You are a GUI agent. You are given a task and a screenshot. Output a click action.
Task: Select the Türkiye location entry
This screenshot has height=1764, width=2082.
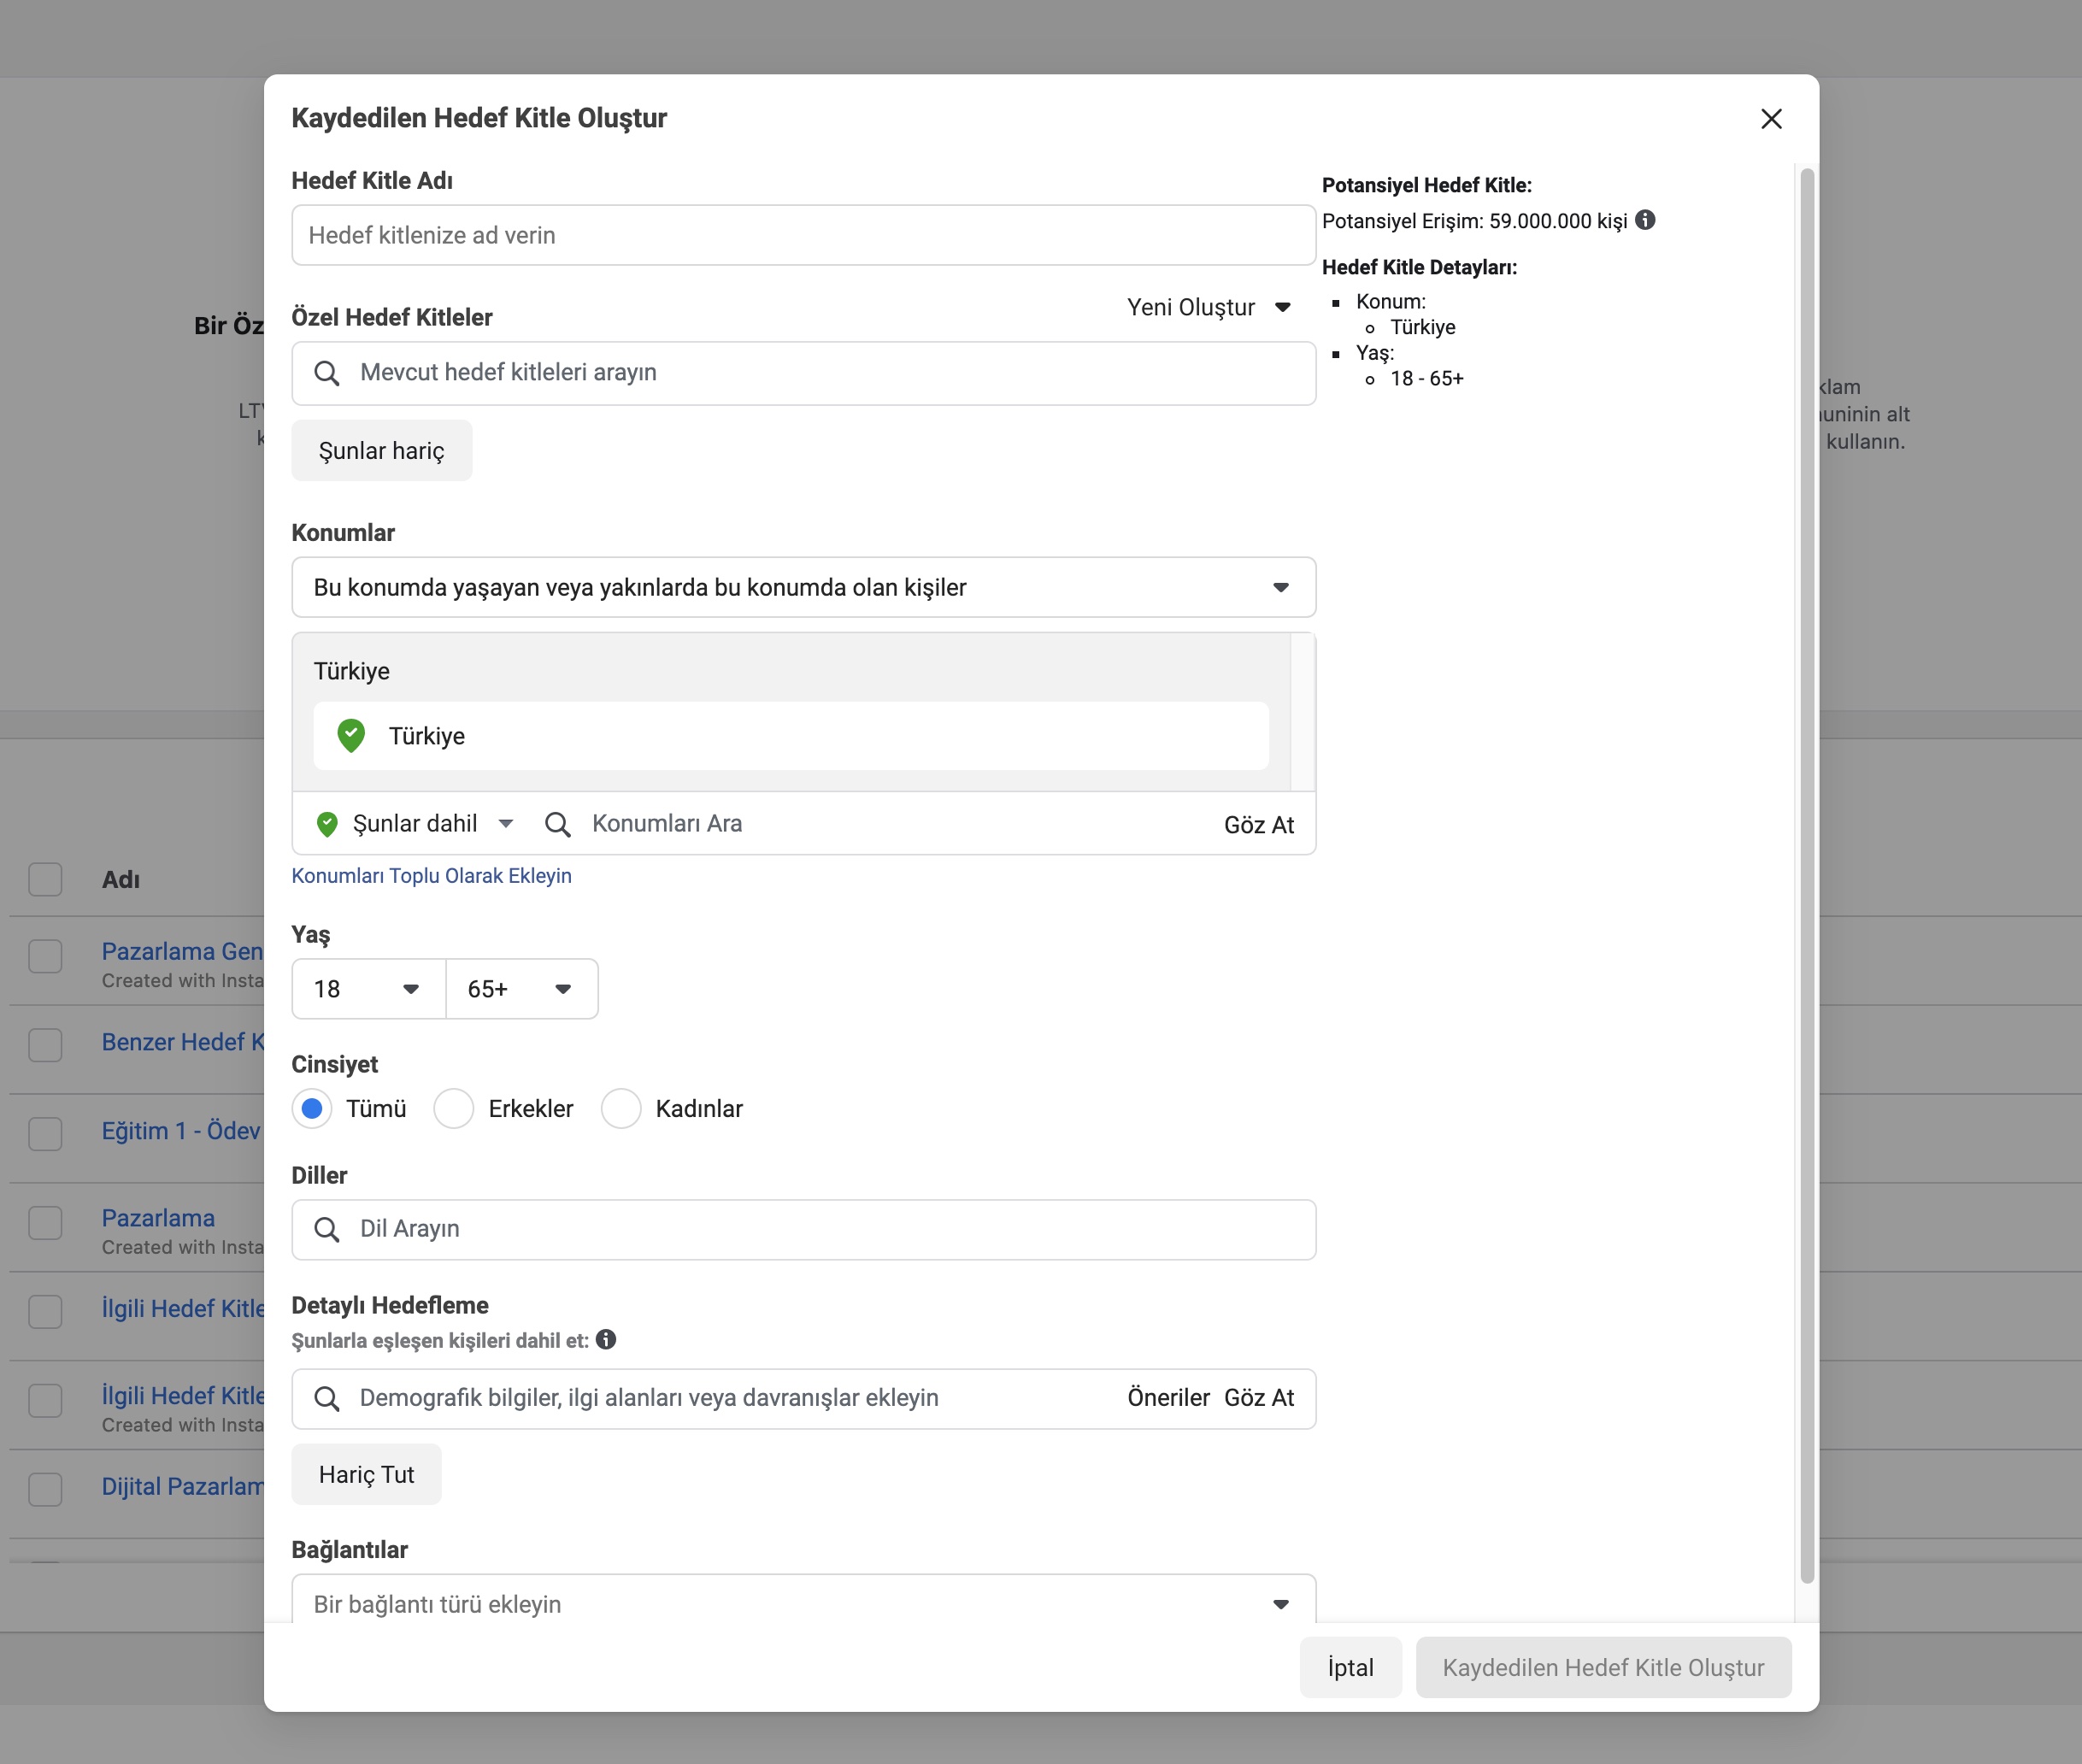(x=791, y=736)
